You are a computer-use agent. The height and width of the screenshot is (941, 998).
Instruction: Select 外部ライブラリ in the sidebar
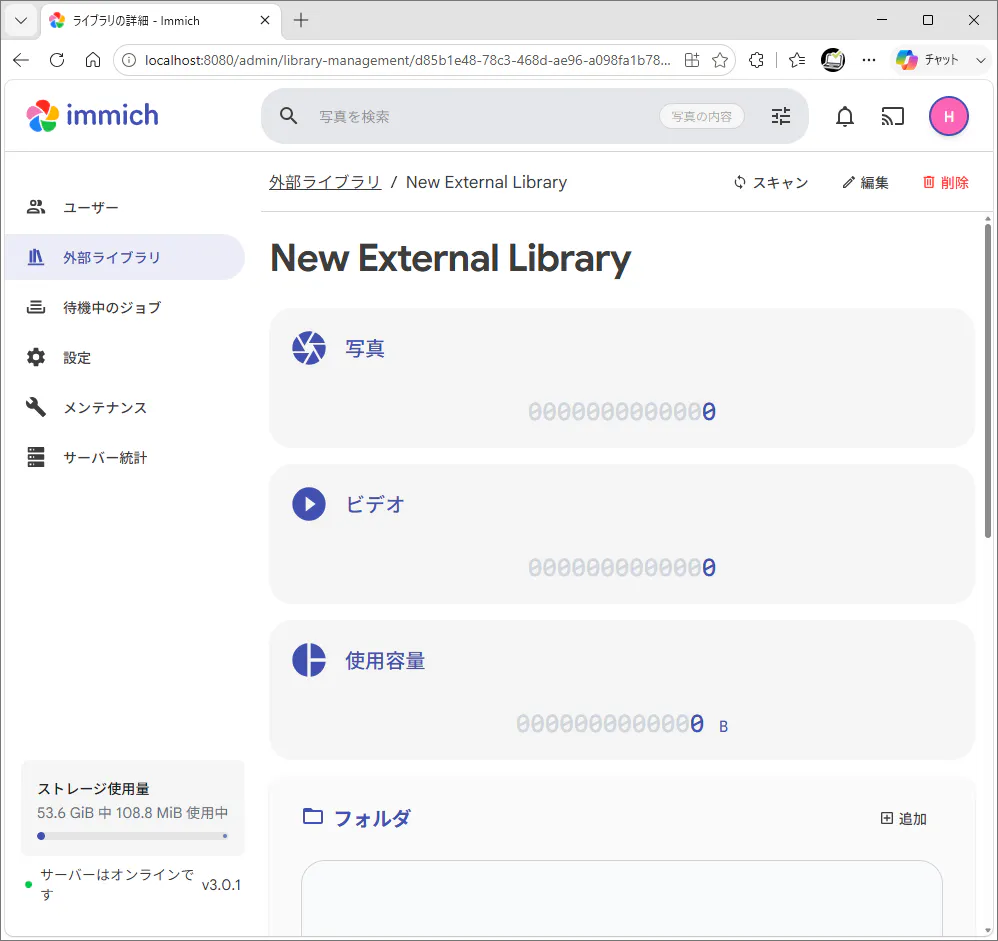point(125,257)
